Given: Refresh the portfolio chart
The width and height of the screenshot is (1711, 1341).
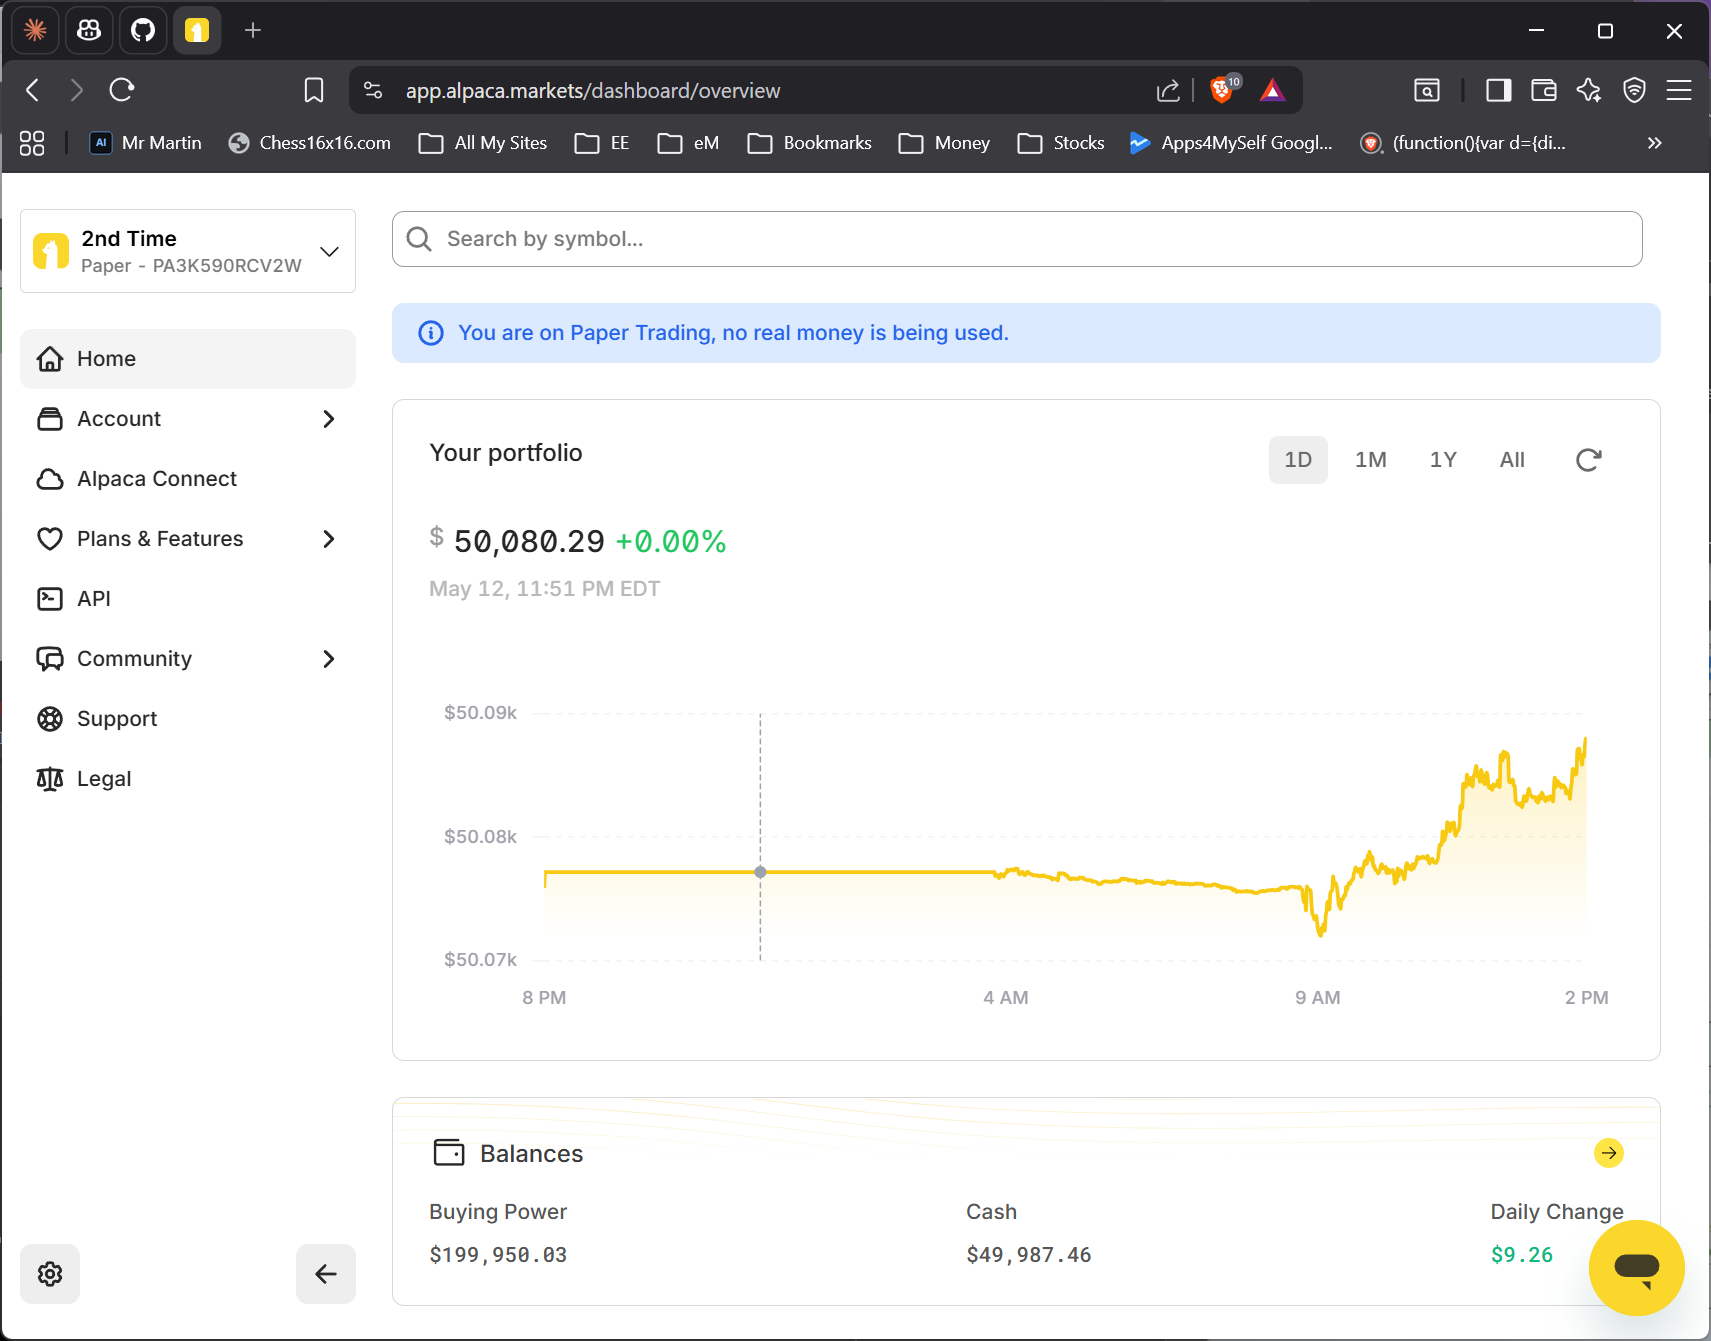Looking at the screenshot, I should pos(1589,460).
